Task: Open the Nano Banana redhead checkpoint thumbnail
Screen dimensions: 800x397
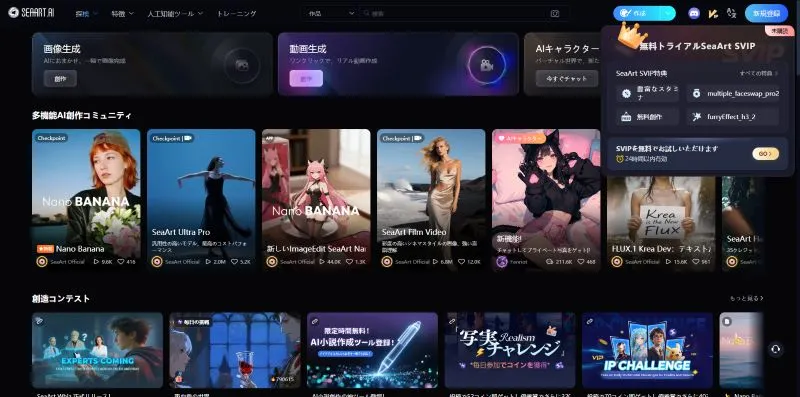Action: (86, 200)
